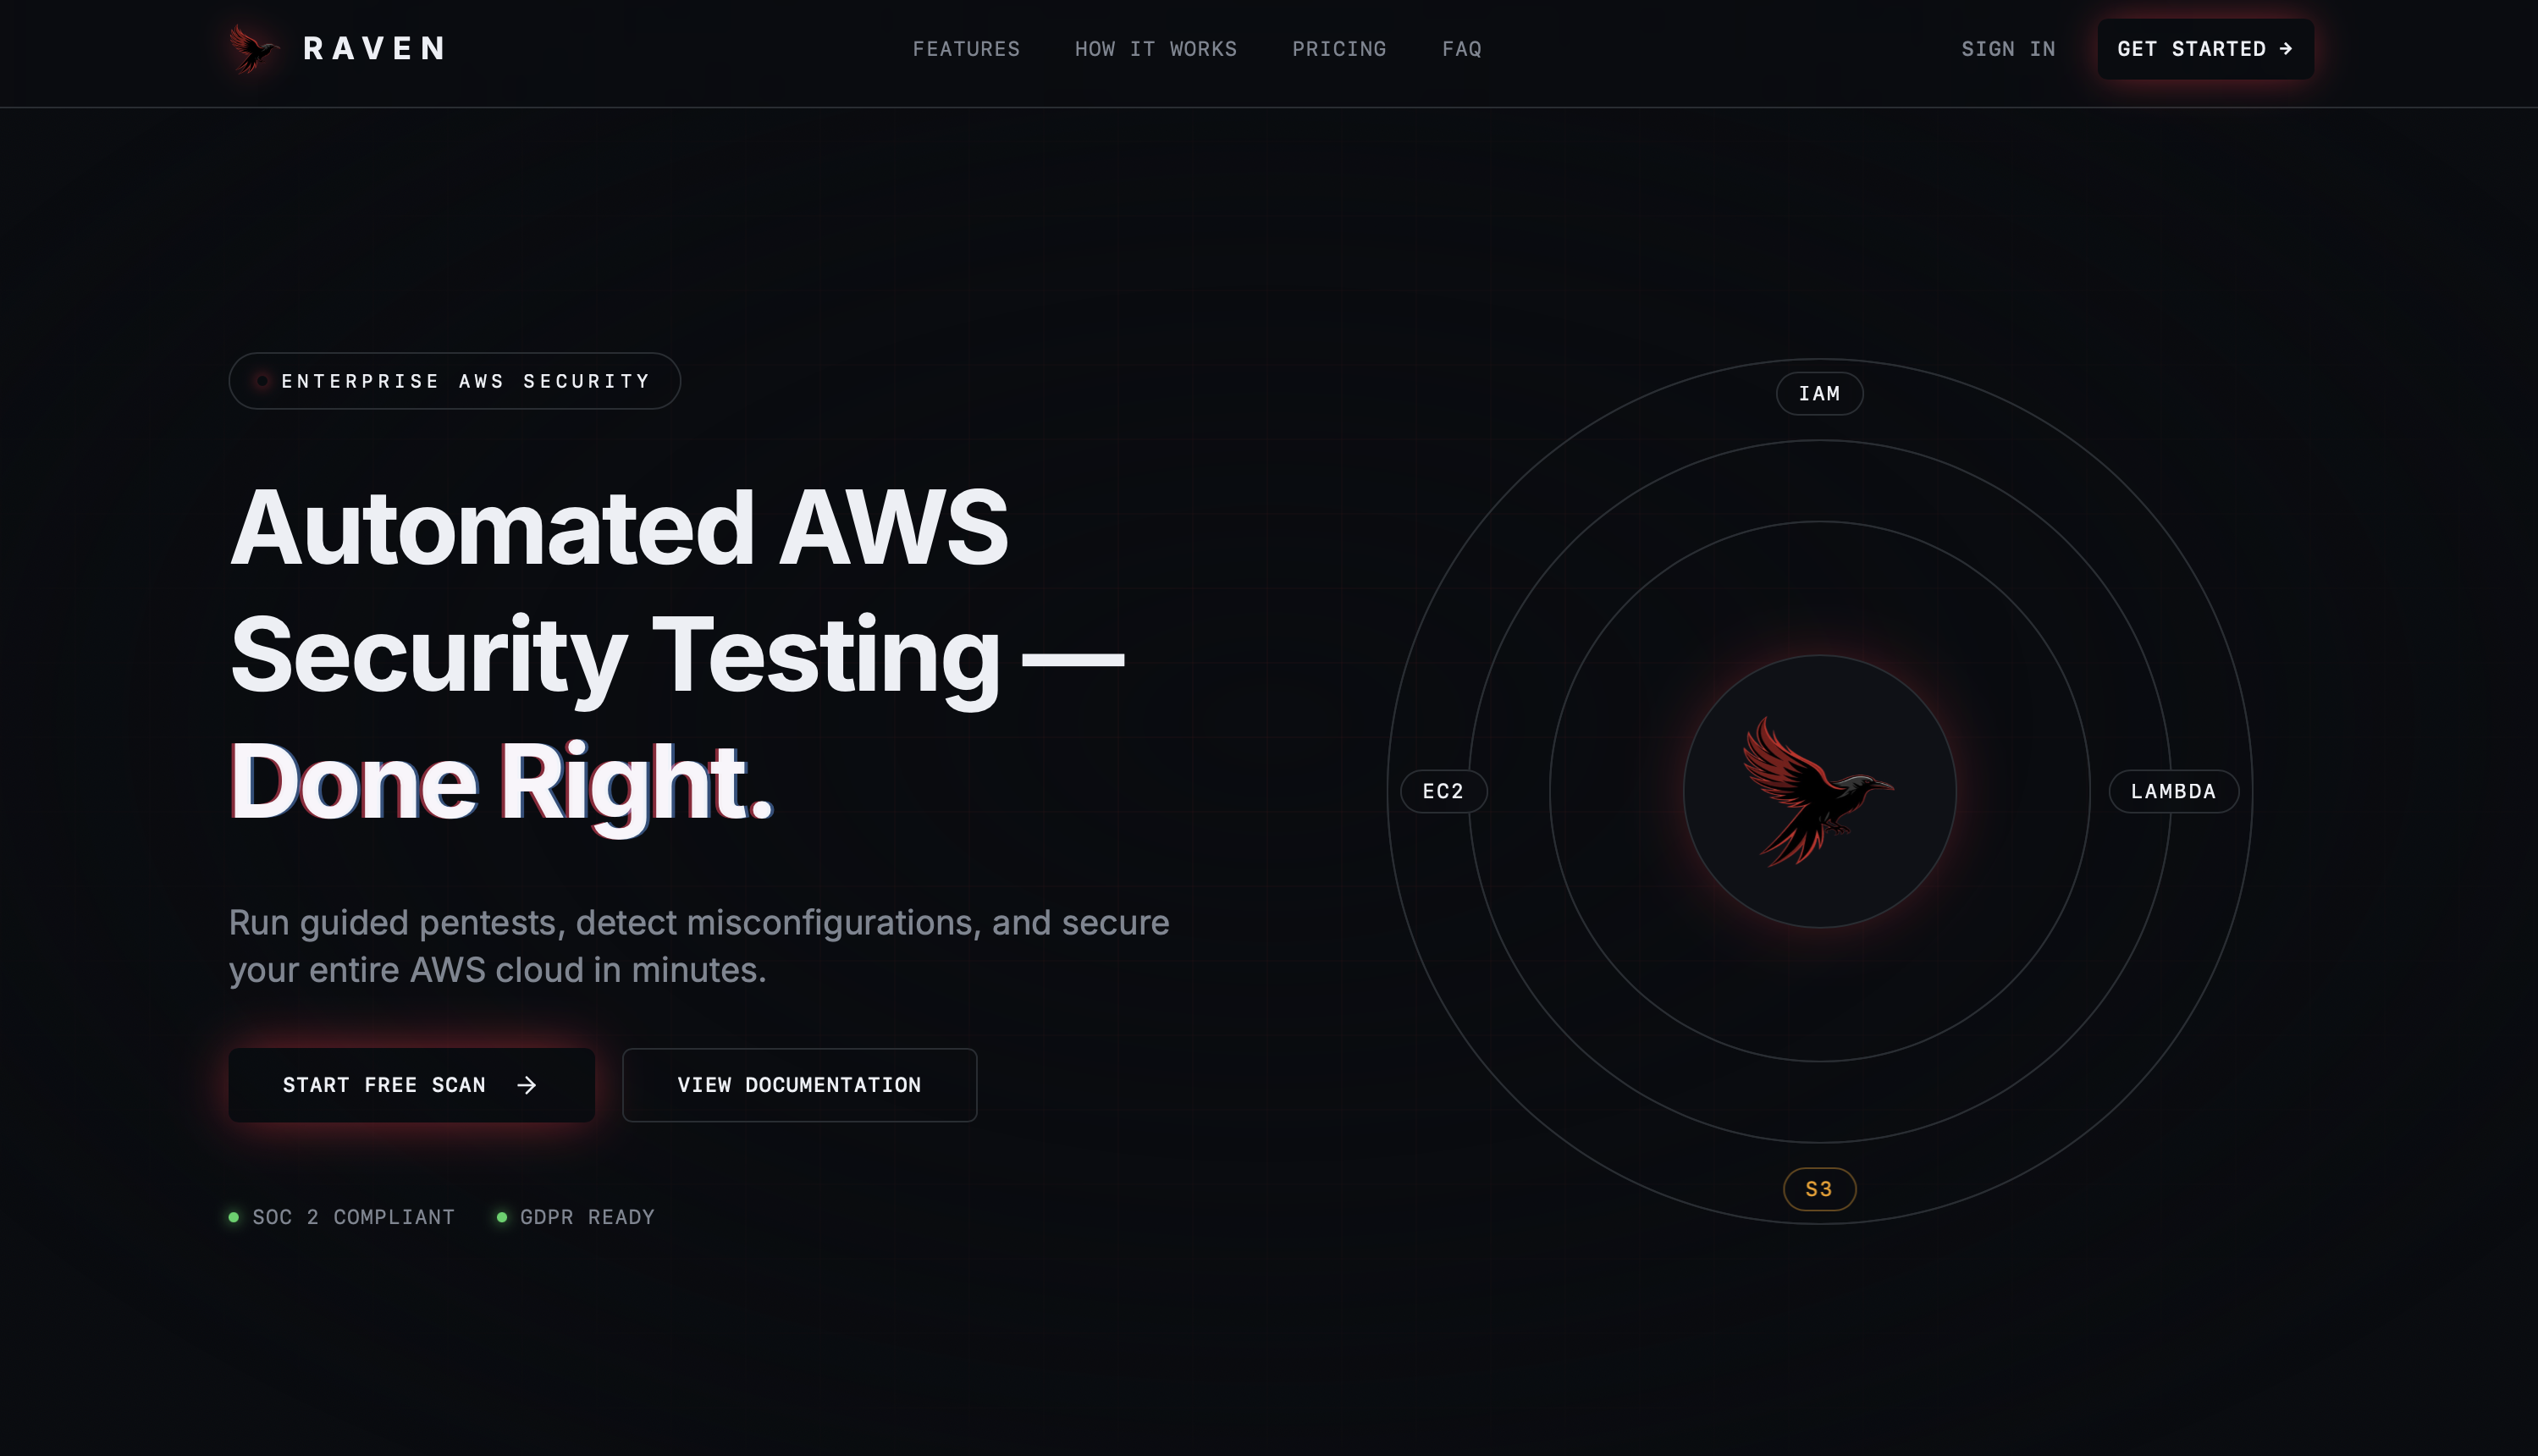Image resolution: width=2538 pixels, height=1456 pixels.
Task: Click the GDPR Ready text
Action: [587, 1217]
